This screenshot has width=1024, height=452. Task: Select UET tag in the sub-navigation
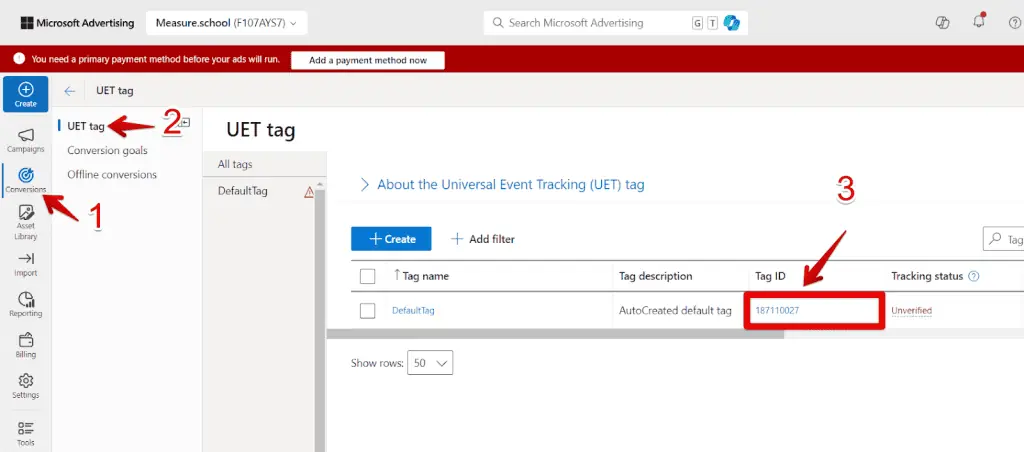coord(86,126)
